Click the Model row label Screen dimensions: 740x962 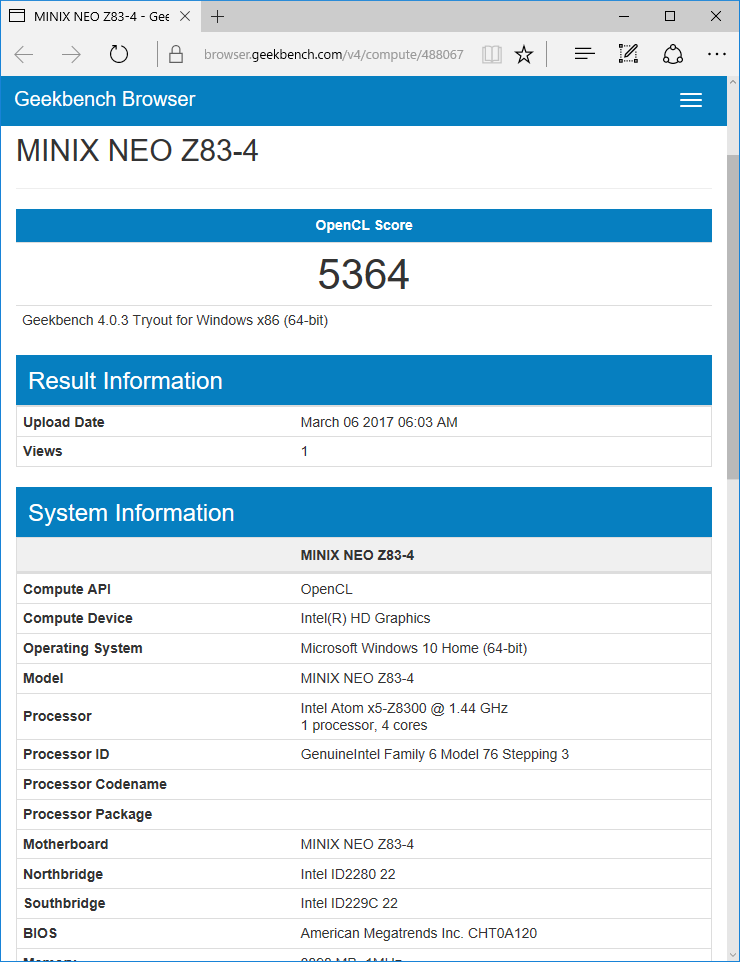[43, 678]
